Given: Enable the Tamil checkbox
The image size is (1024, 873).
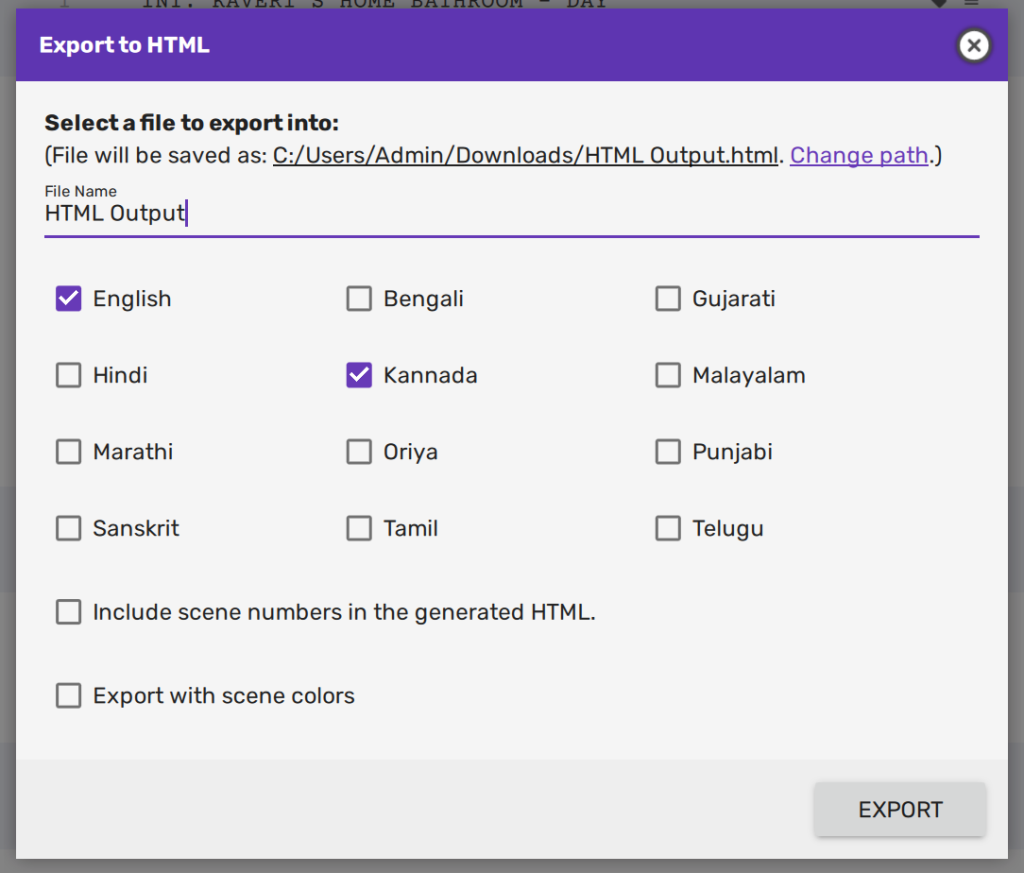Looking at the screenshot, I should tap(359, 528).
